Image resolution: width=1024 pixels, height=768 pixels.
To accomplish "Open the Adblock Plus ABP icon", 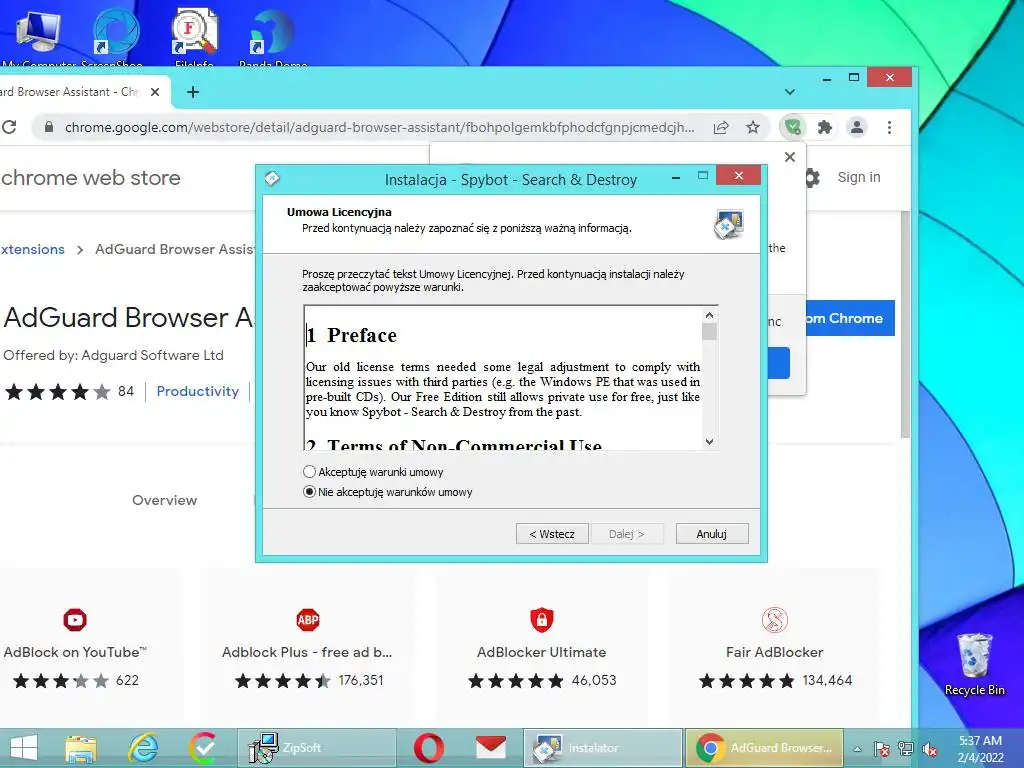I will 308,620.
